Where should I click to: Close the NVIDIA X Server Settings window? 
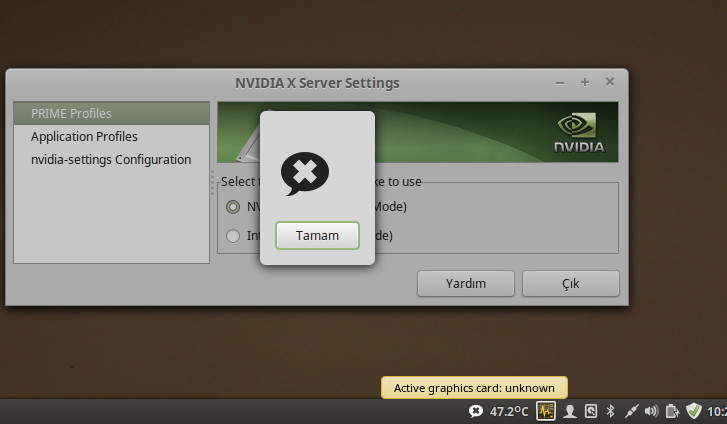pyautogui.click(x=610, y=82)
